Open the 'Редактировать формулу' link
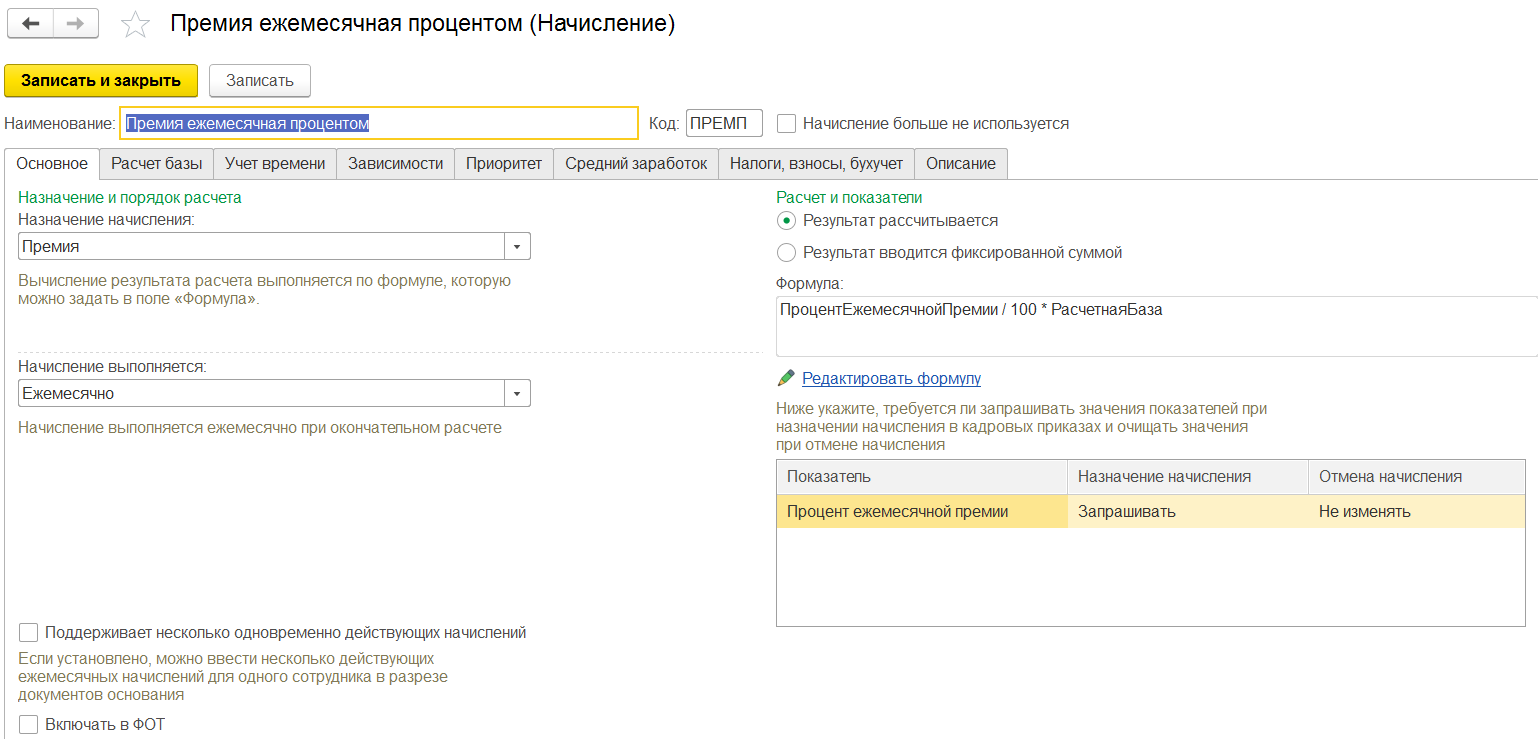Viewport: 1538px width, 739px height. (891, 378)
